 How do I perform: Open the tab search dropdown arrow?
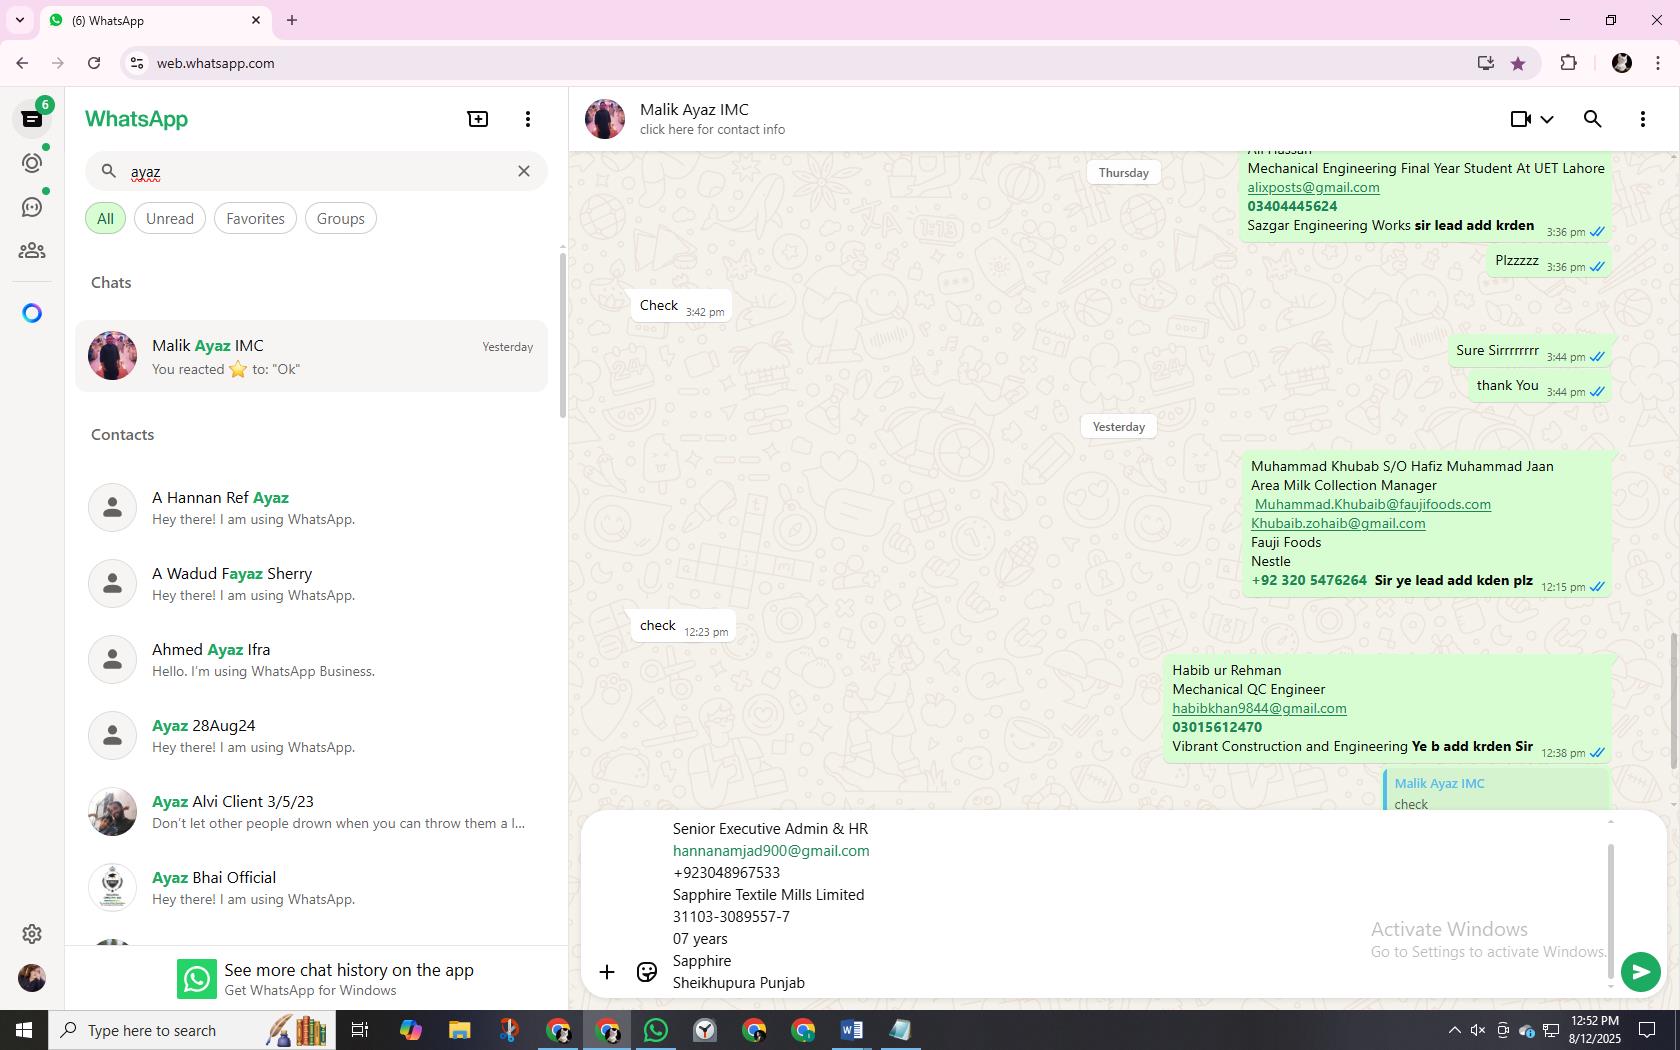tap(19, 20)
